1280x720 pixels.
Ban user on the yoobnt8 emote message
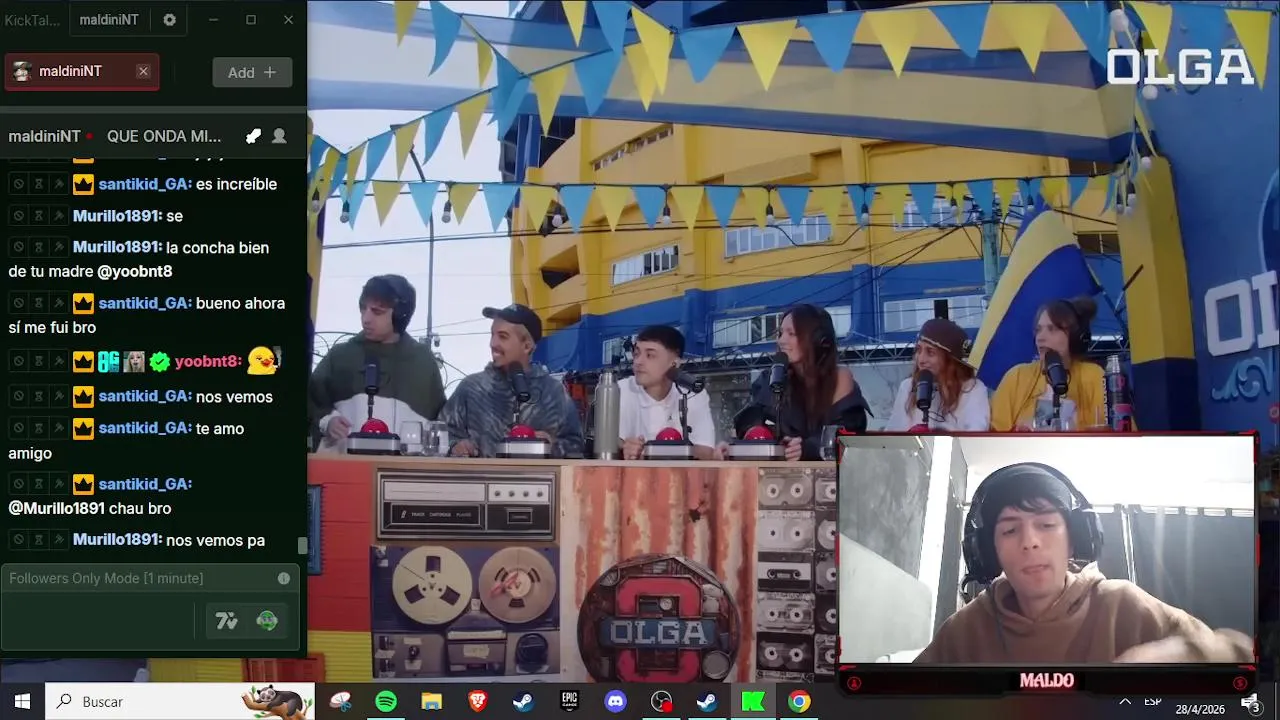pyautogui.click(x=18, y=361)
